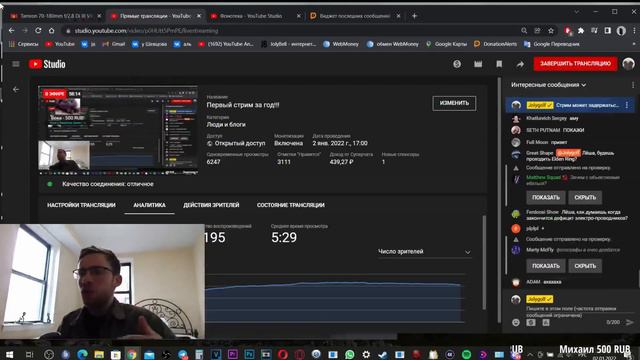Open WhatsApp from the taskbar
The height and width of the screenshot is (360, 640).
[349, 354]
